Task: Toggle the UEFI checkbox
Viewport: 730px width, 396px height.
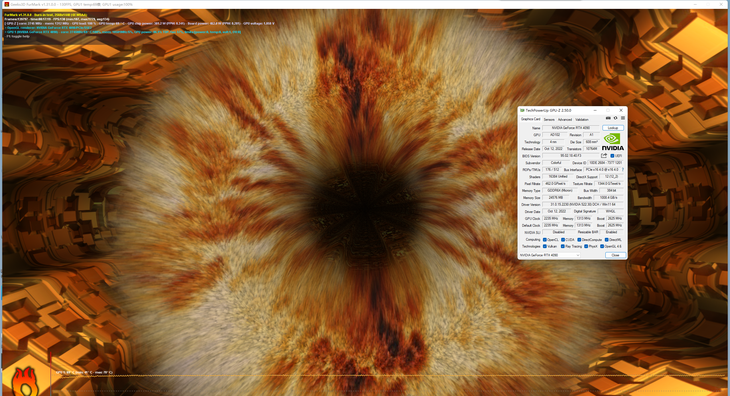Action: [612, 156]
